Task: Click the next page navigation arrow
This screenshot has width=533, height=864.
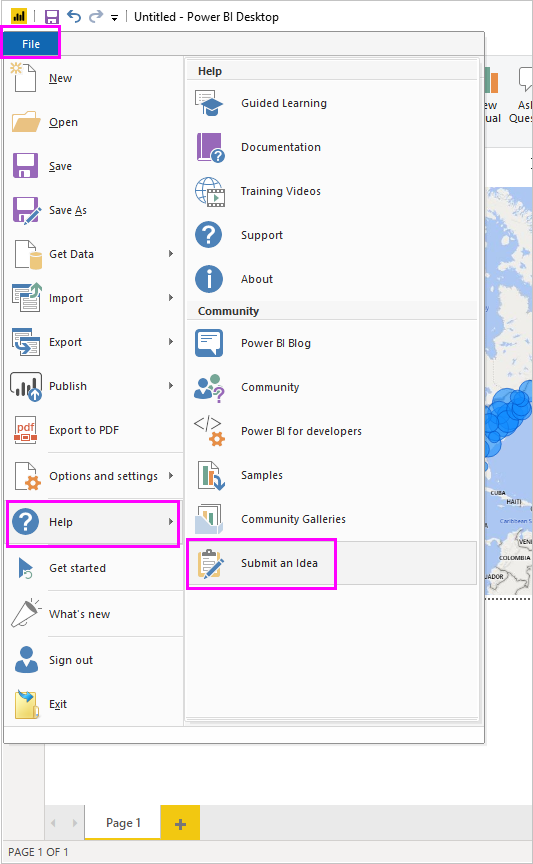Action: click(74, 823)
